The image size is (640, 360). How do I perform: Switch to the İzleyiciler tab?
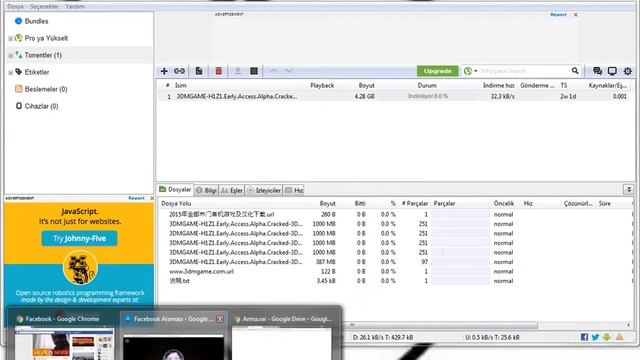click(x=264, y=190)
